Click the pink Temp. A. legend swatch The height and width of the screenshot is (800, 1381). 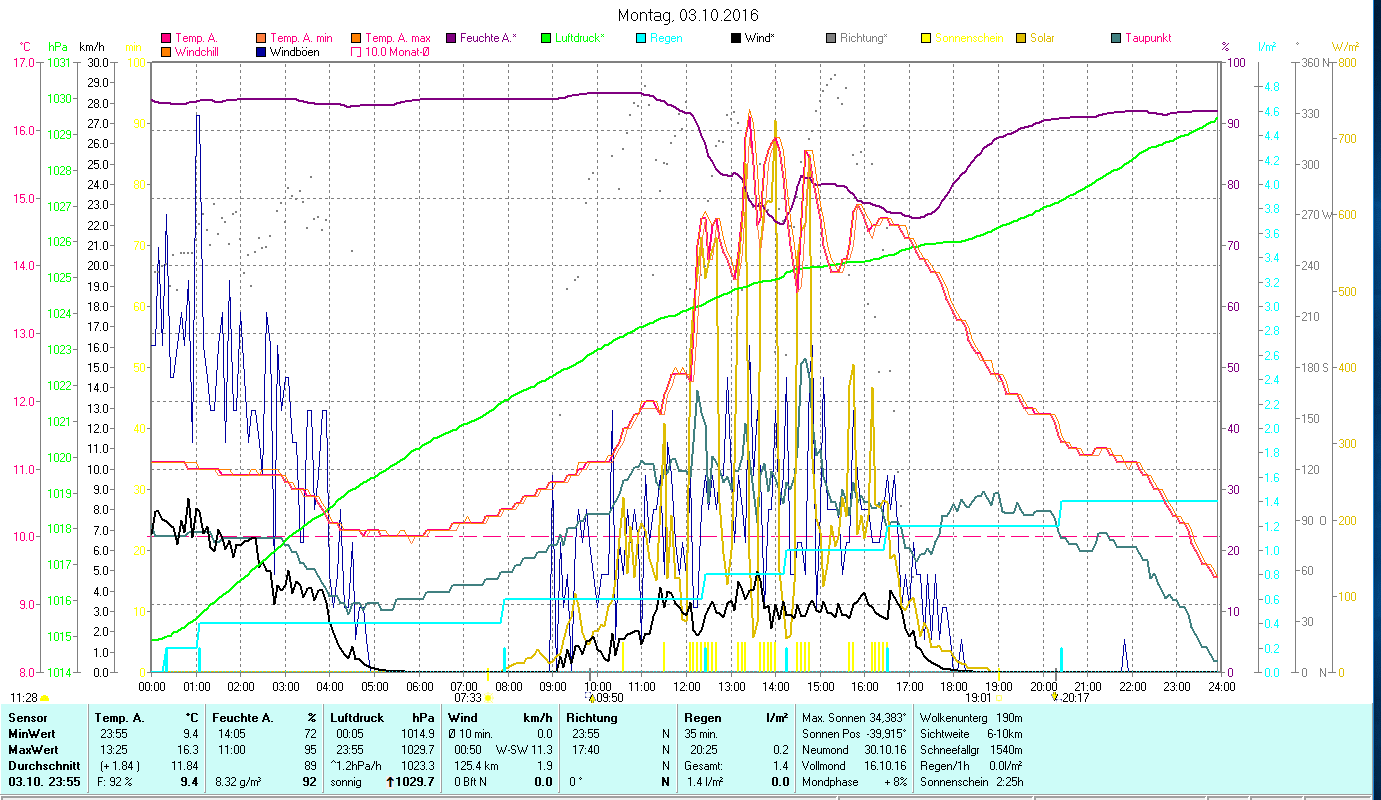(166, 38)
